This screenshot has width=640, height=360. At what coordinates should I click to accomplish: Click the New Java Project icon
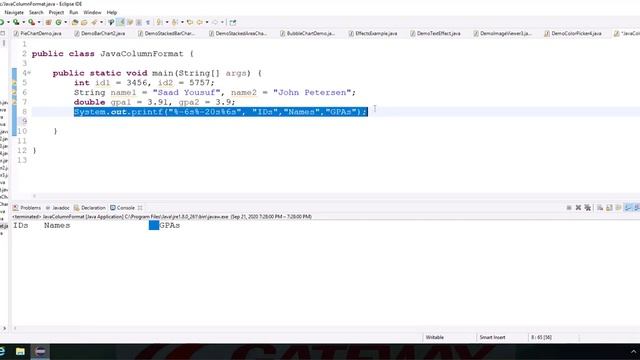pyautogui.click(x=48, y=22)
